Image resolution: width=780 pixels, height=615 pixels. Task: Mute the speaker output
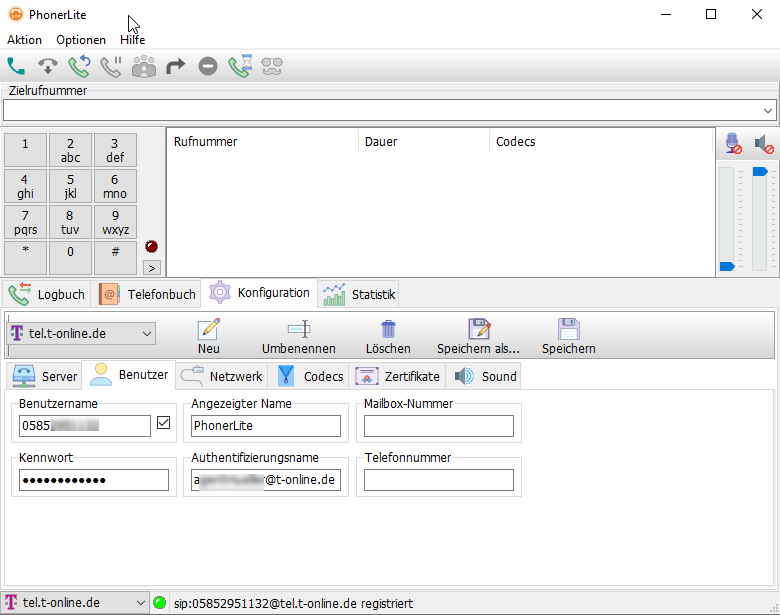coord(764,144)
